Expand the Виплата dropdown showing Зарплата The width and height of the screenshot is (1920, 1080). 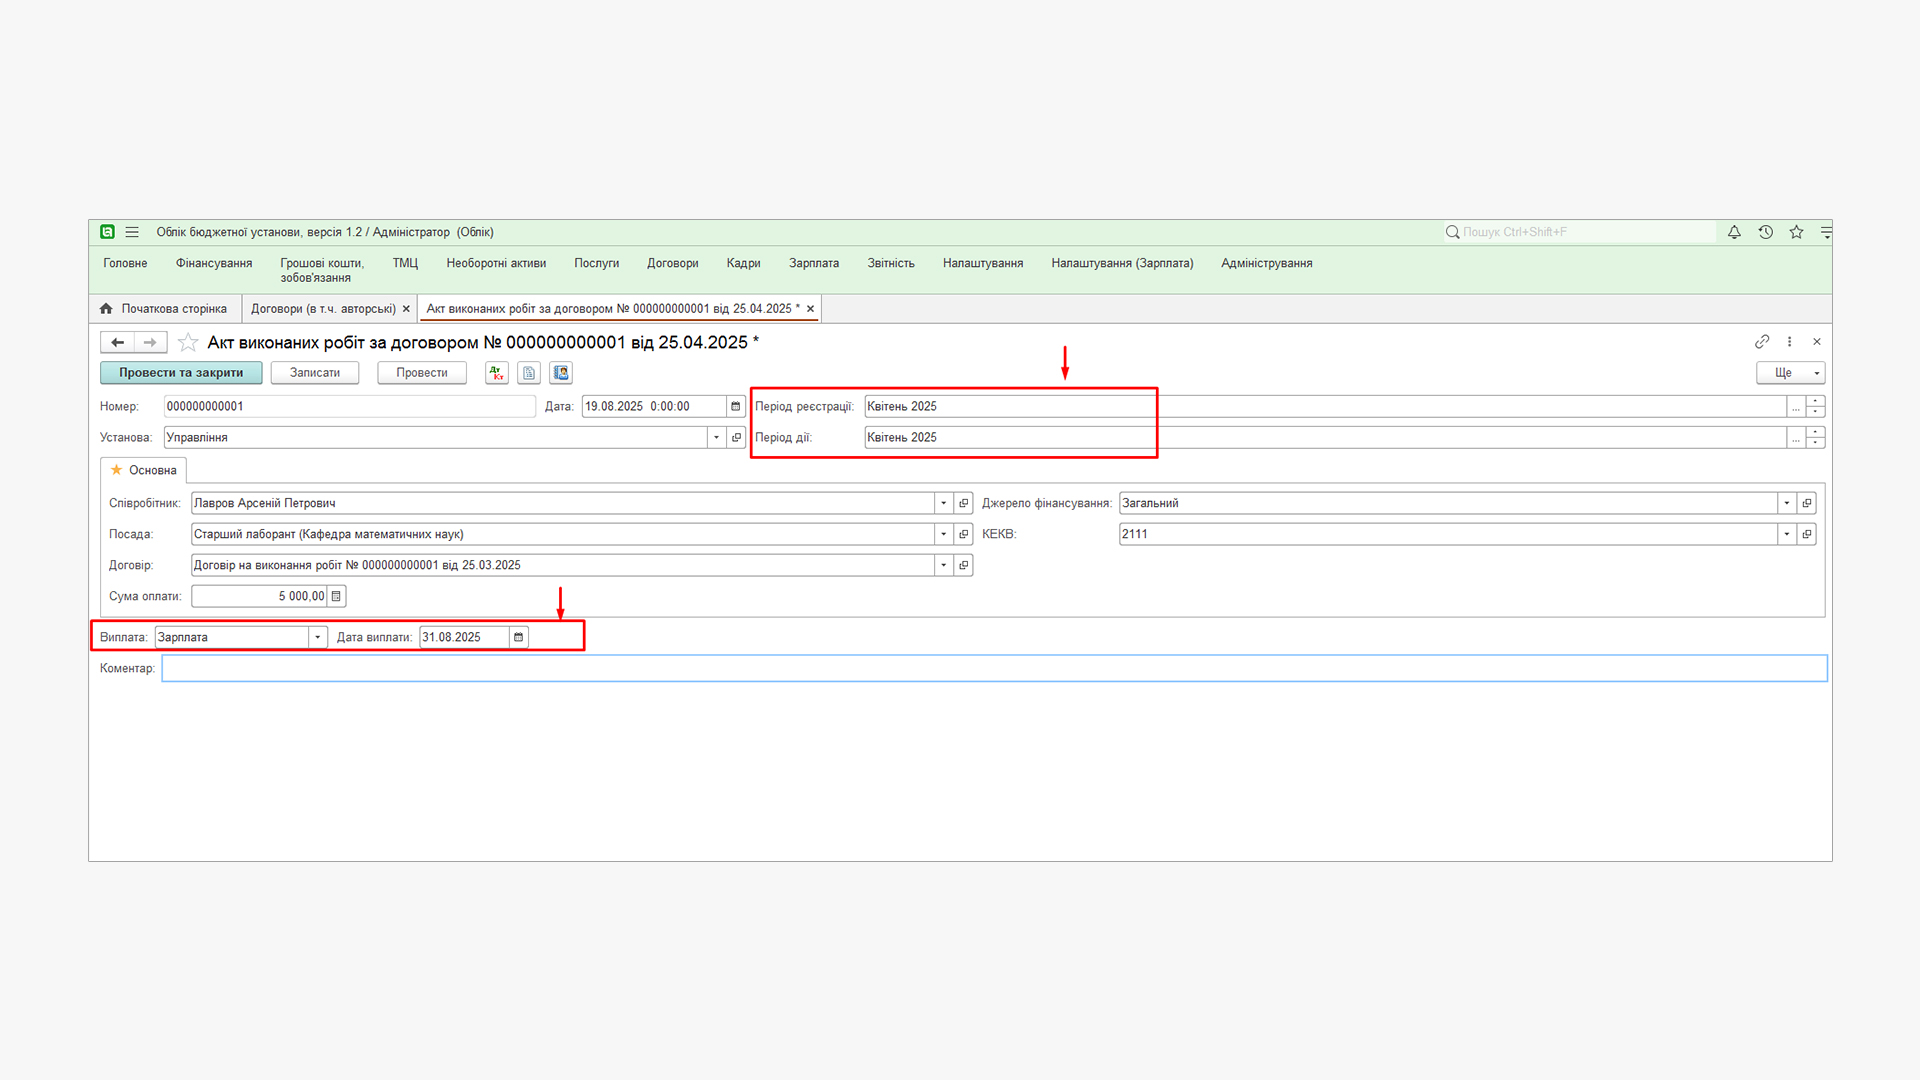pos(318,638)
